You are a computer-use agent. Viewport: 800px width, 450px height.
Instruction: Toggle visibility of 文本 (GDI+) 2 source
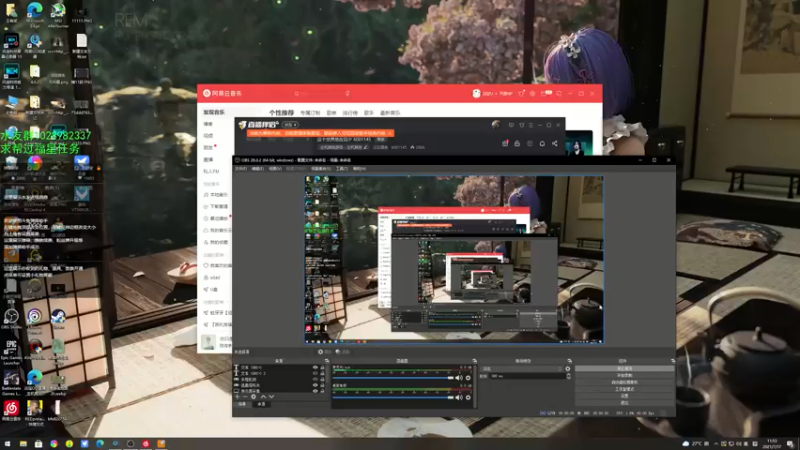[315, 373]
